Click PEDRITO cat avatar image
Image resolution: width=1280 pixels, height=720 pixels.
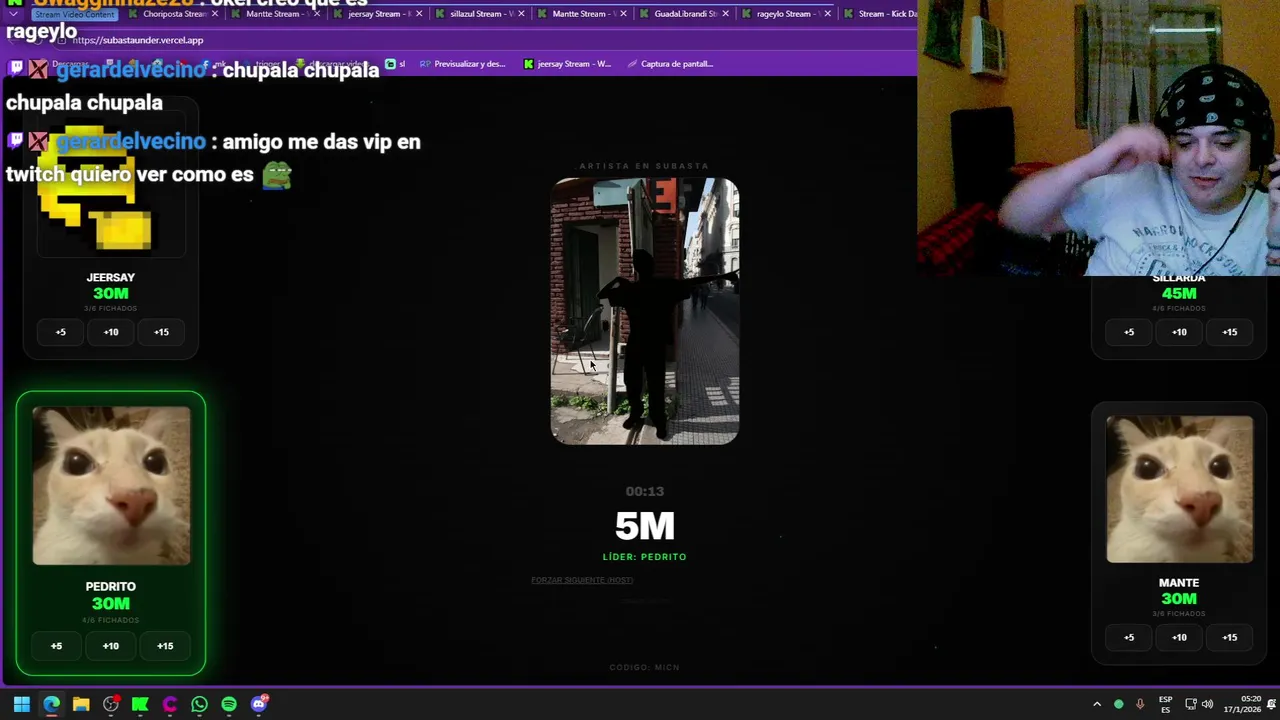[111, 485]
